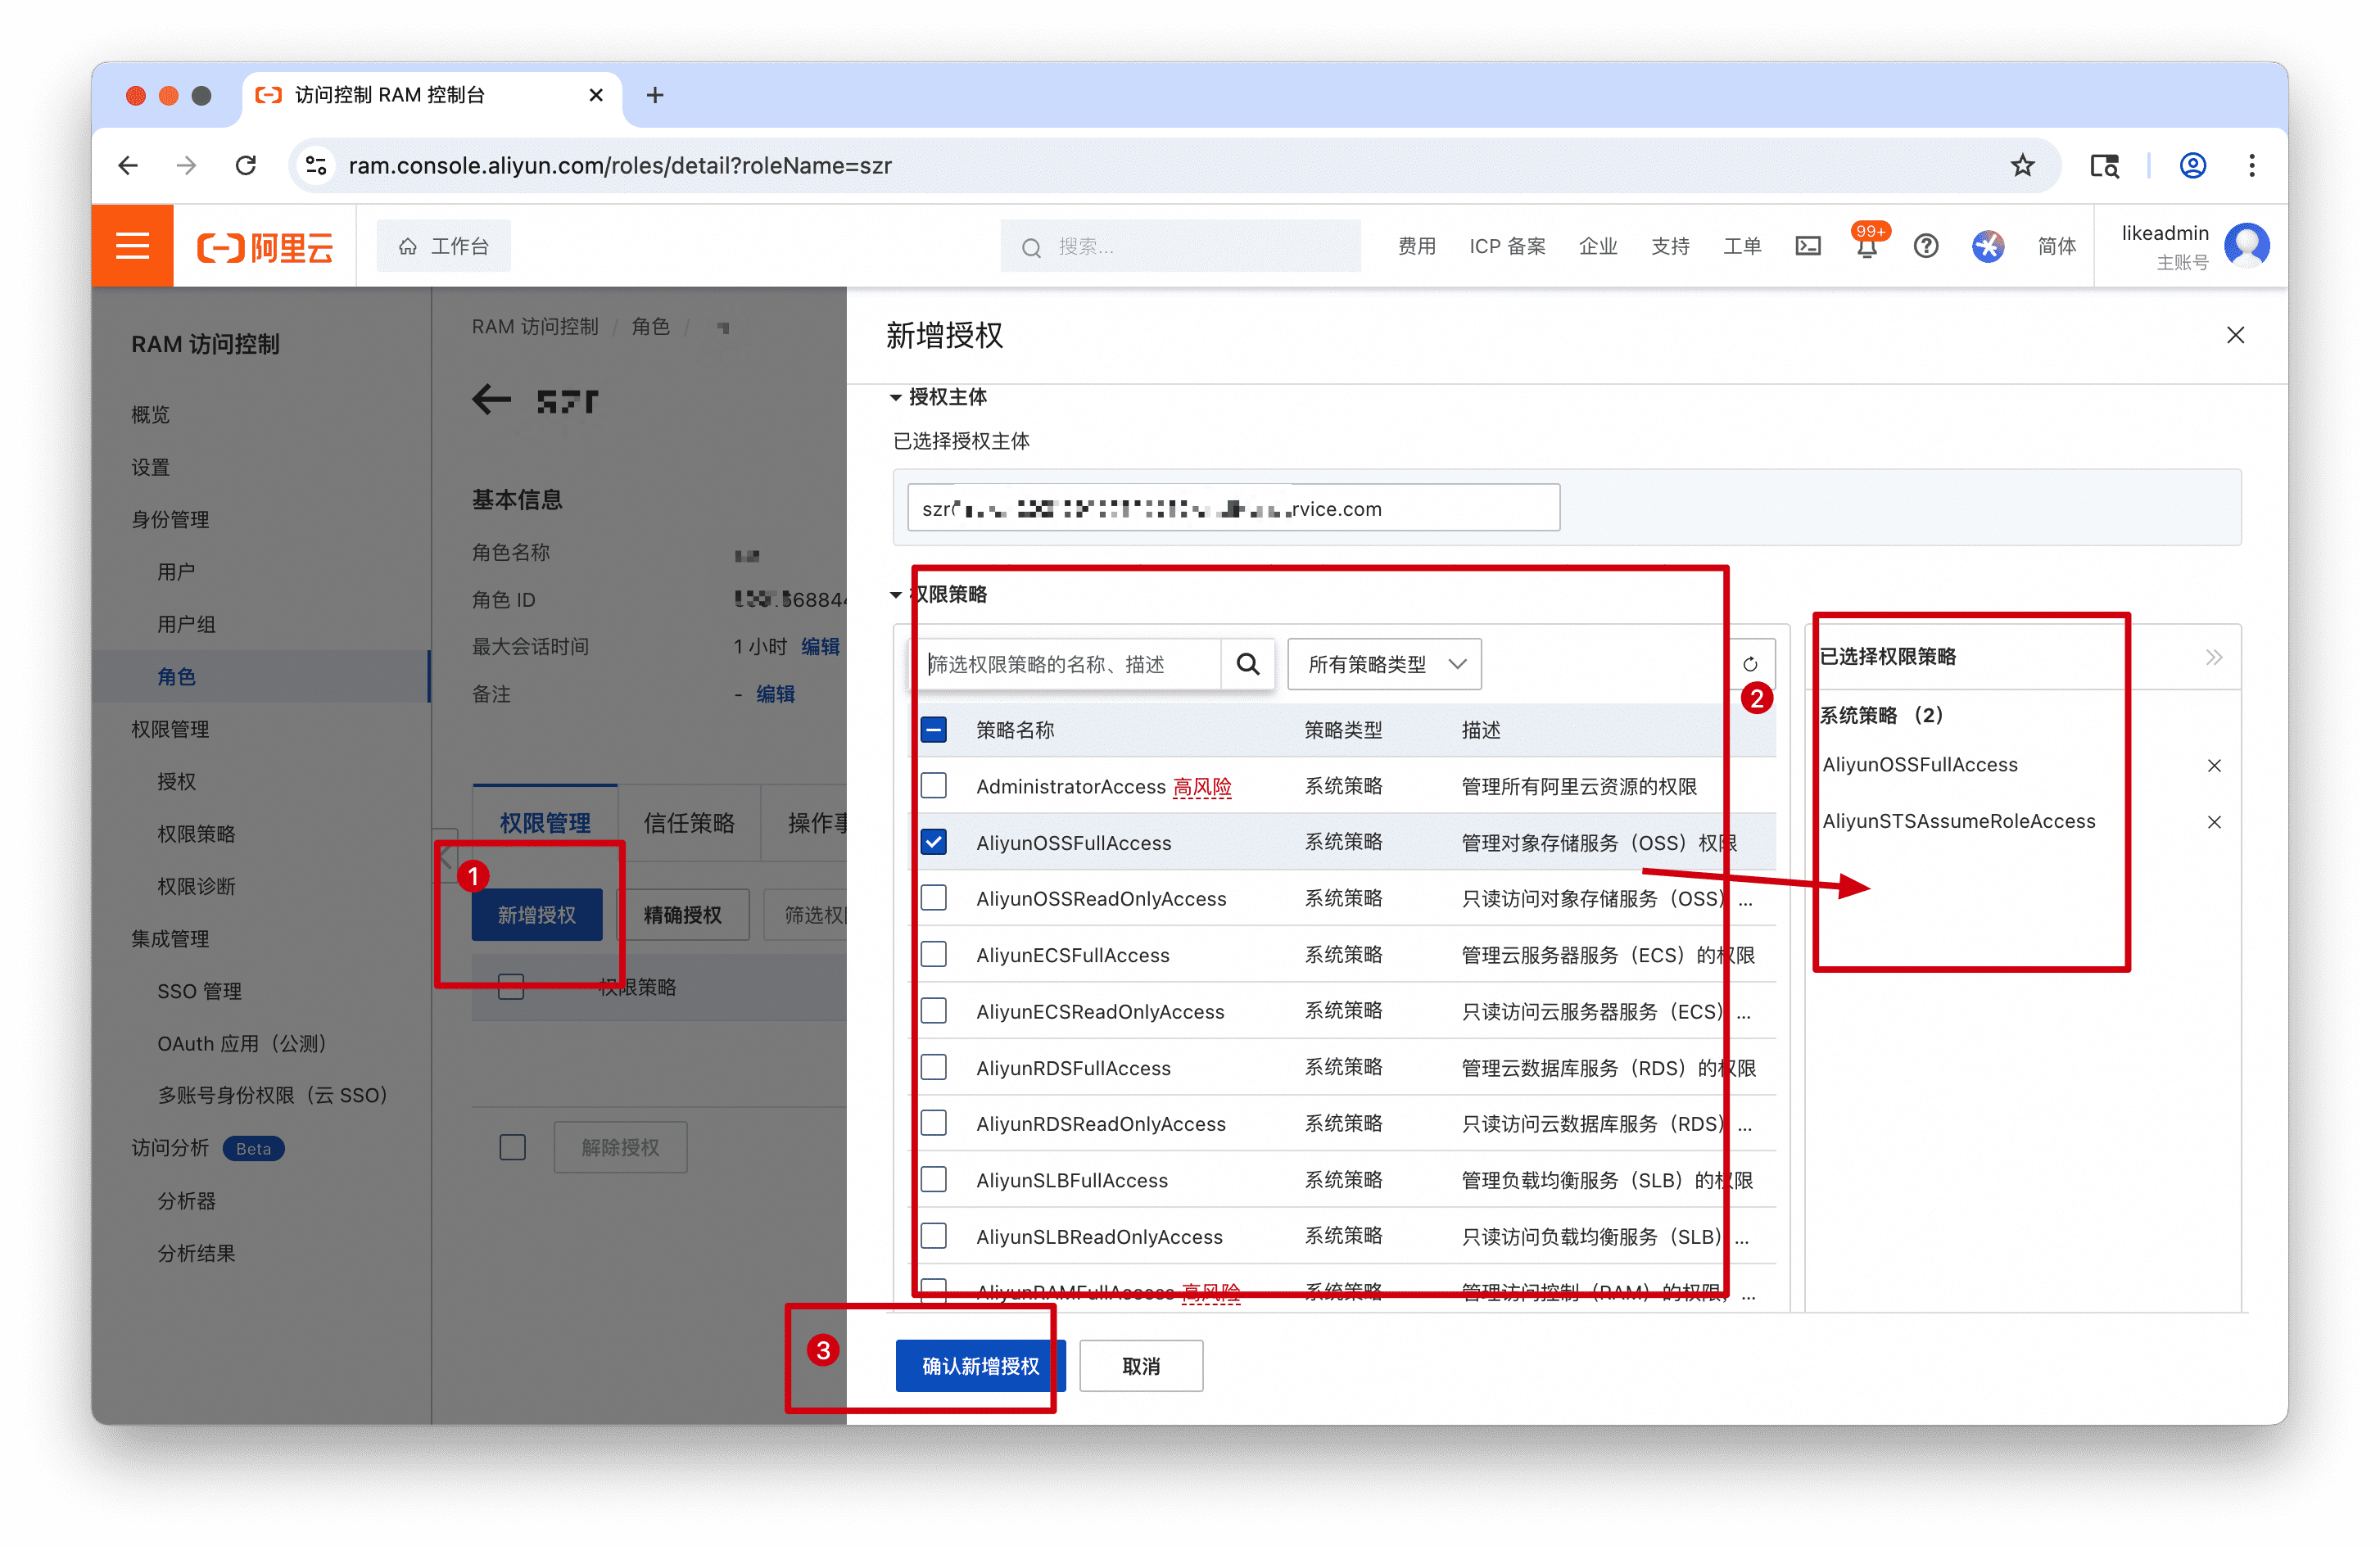2380x1546 pixels.
Task: Click the help question mark icon
Action: pos(1925,246)
